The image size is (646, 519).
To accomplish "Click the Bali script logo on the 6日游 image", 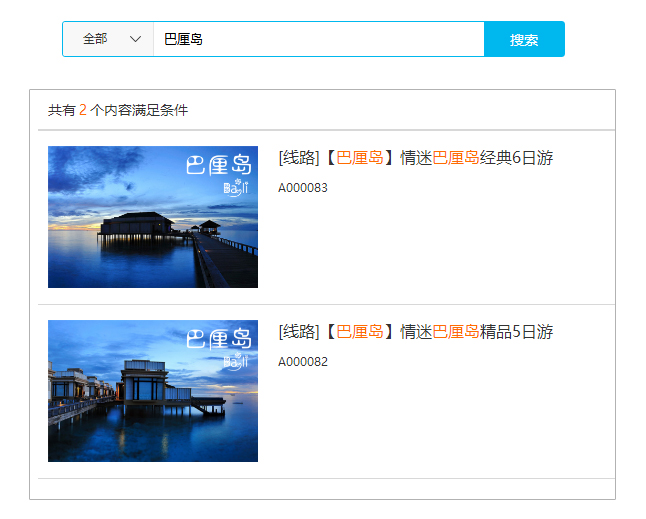I will tap(236, 188).
